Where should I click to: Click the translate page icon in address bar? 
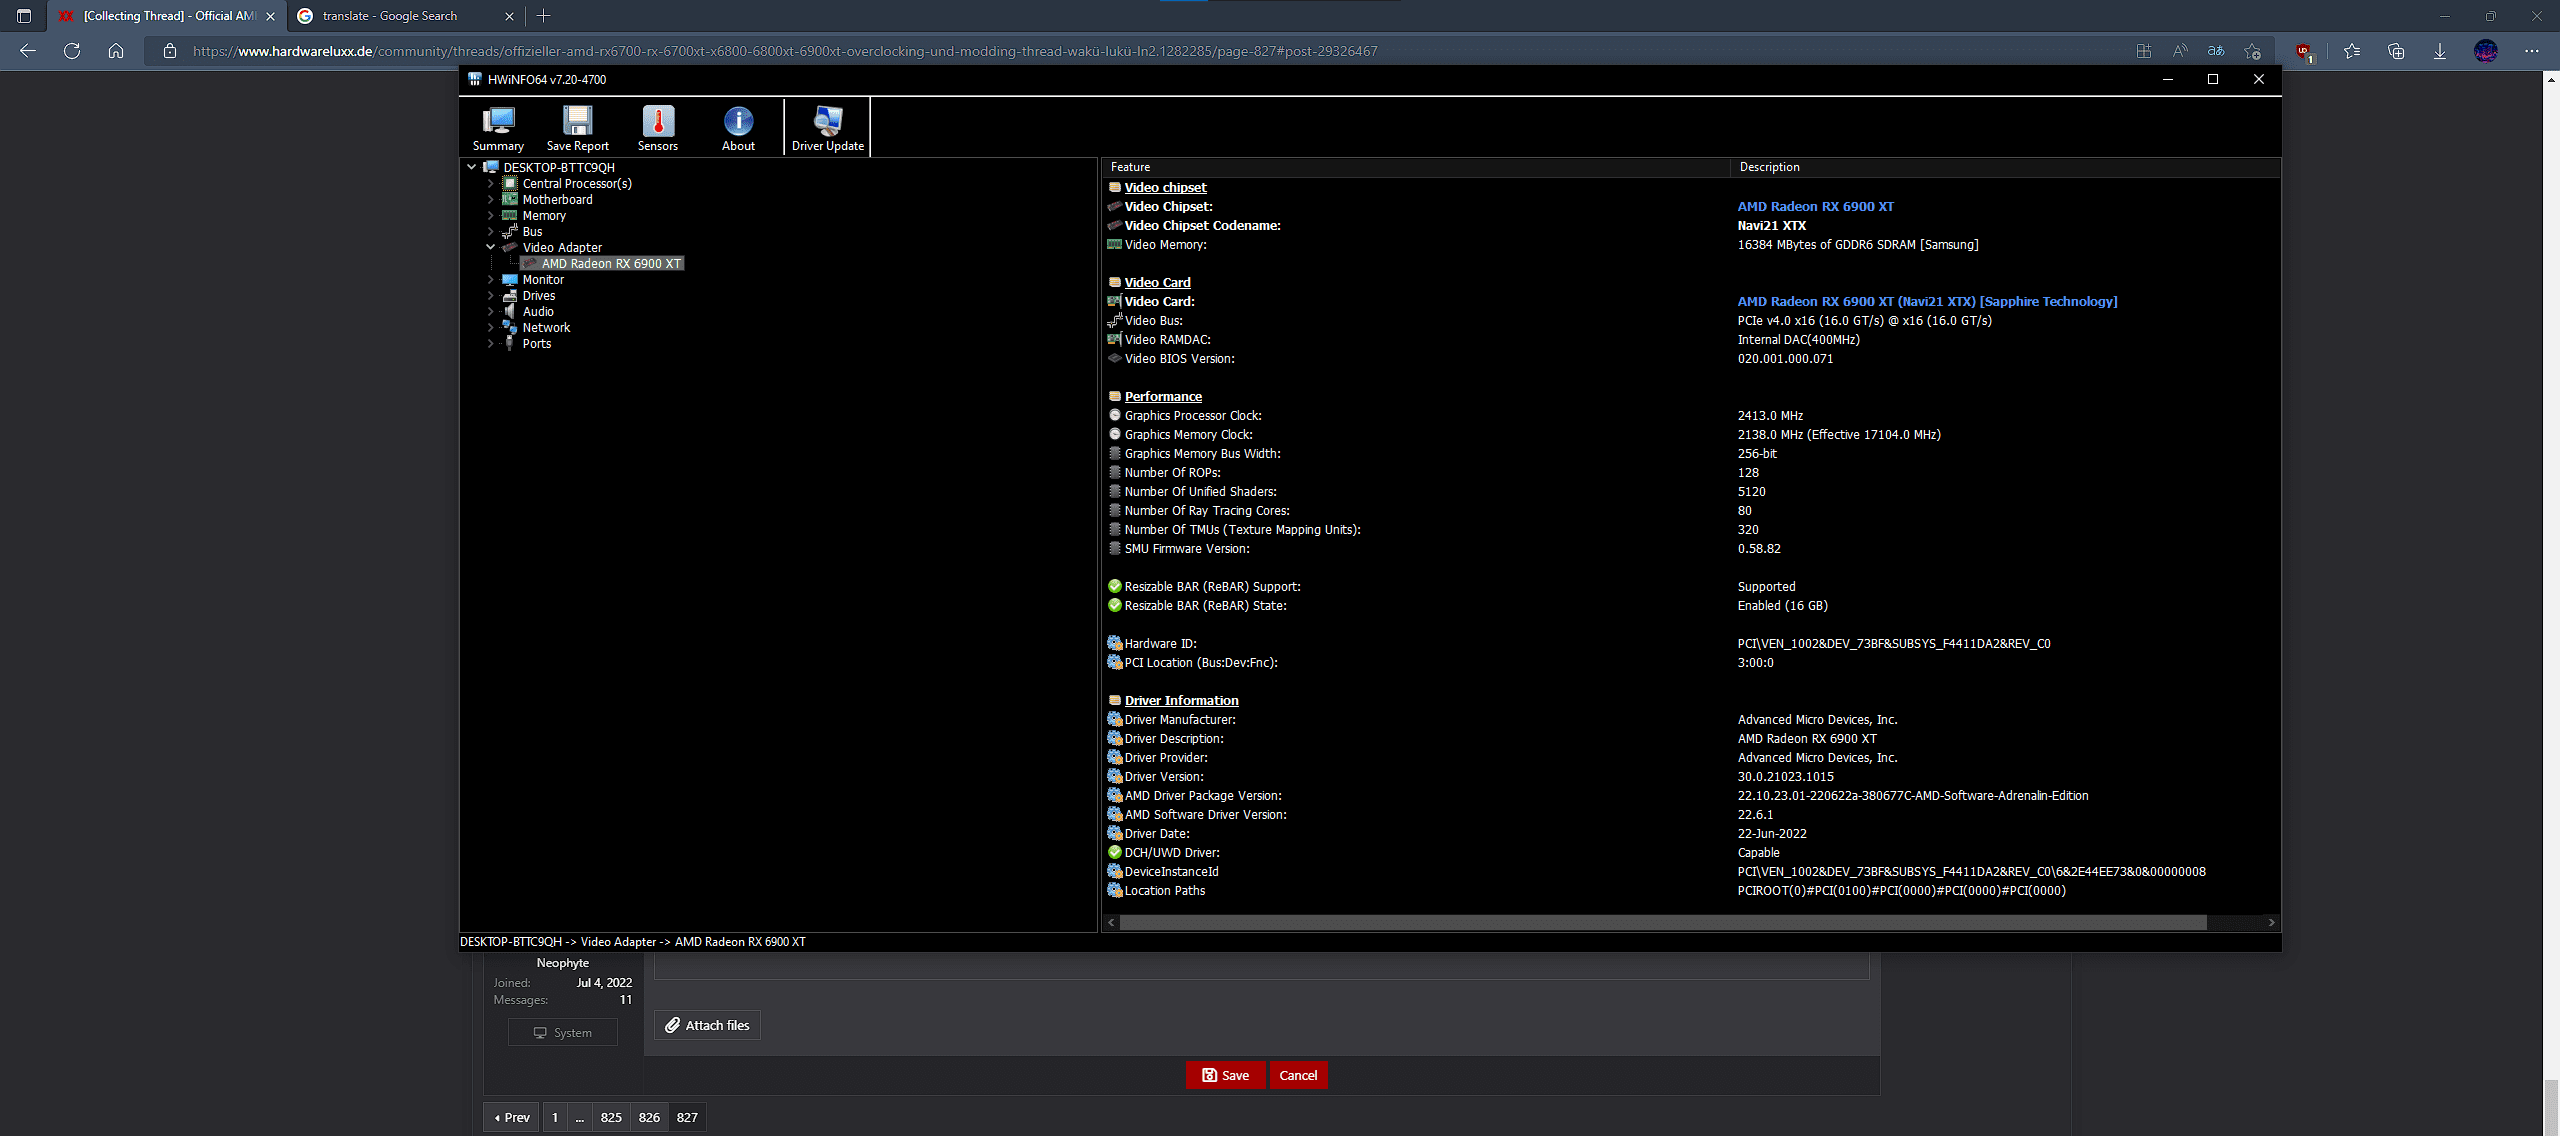2216,51
